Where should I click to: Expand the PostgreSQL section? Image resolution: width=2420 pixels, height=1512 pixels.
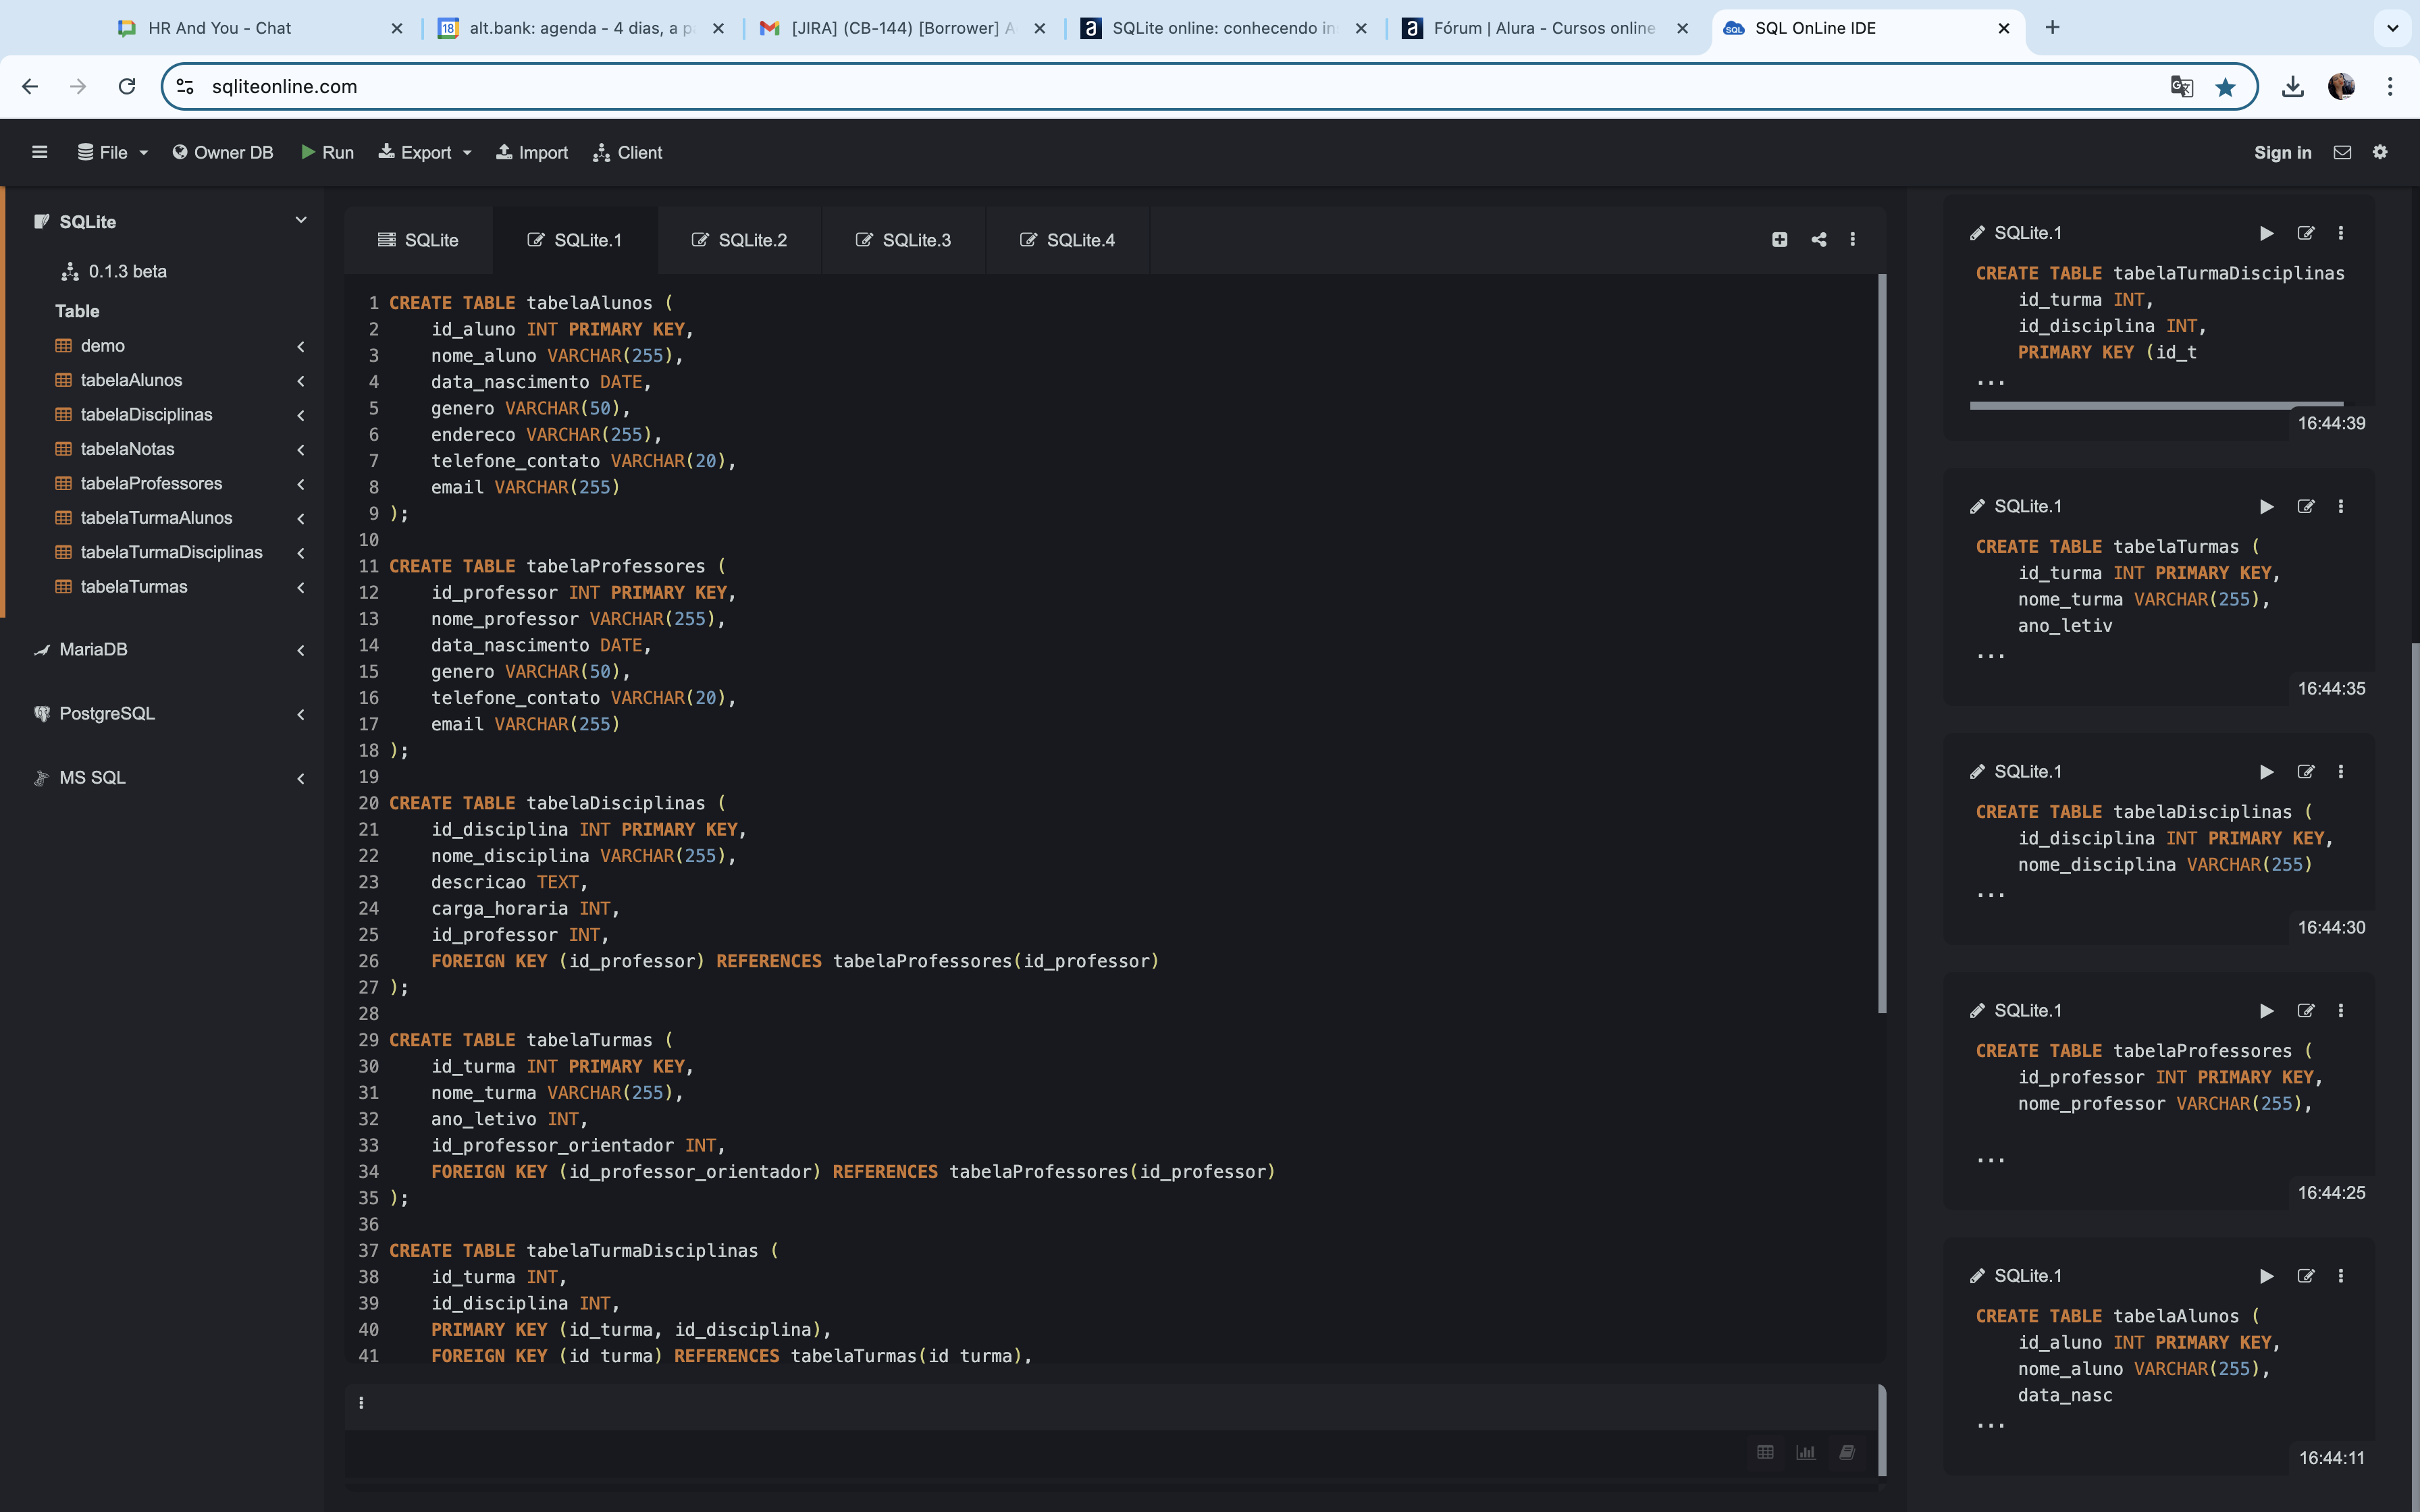pyautogui.click(x=301, y=714)
